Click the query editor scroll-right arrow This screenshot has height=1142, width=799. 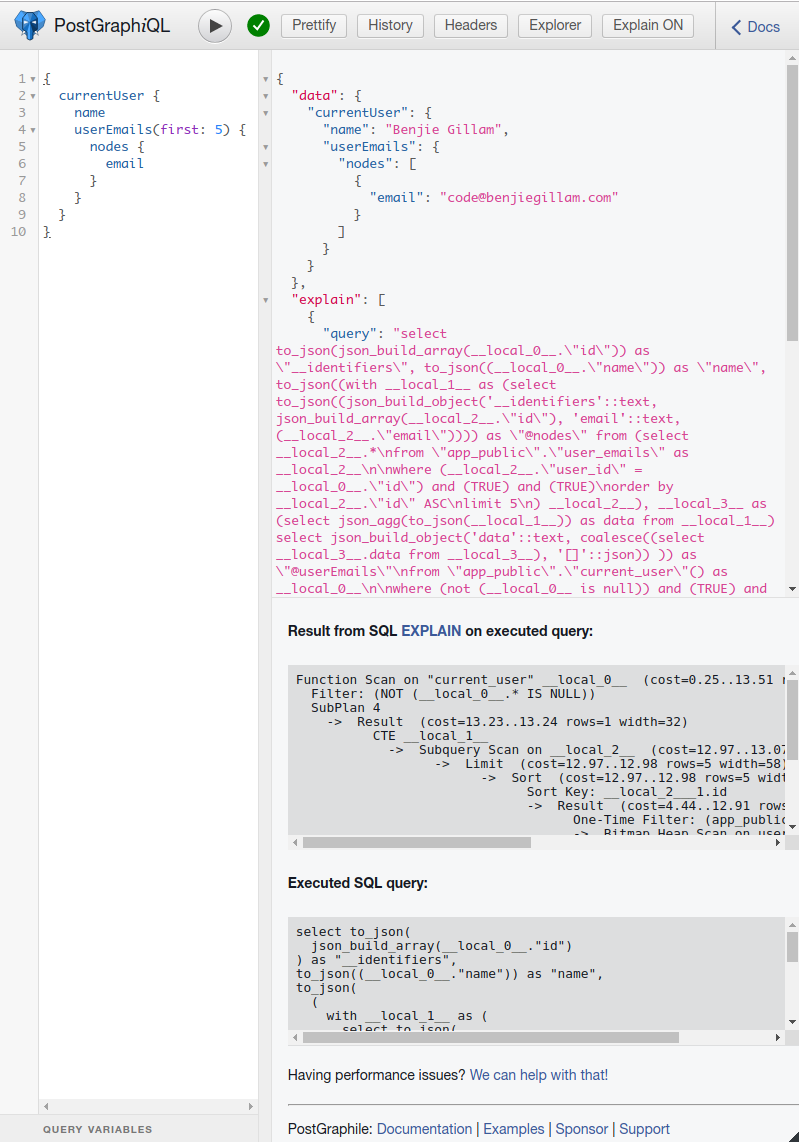point(251,1106)
